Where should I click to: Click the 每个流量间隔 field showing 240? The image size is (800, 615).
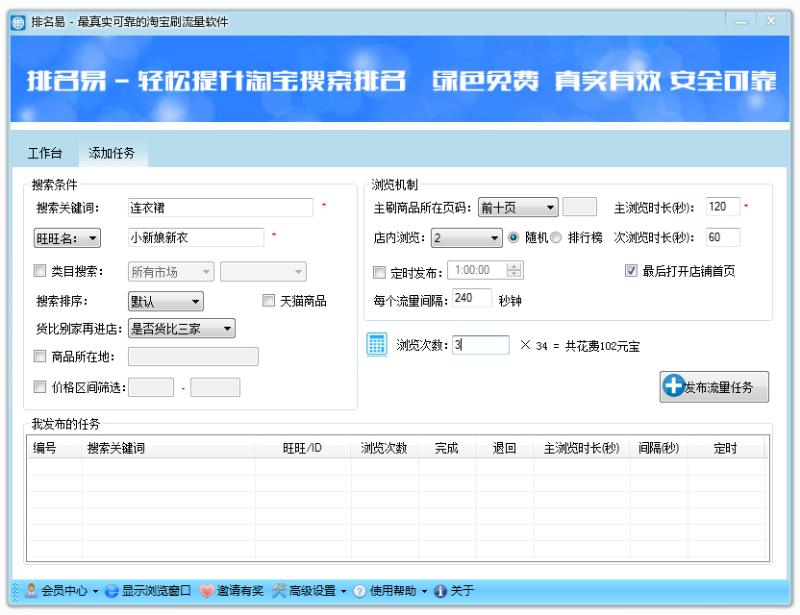click(472, 298)
